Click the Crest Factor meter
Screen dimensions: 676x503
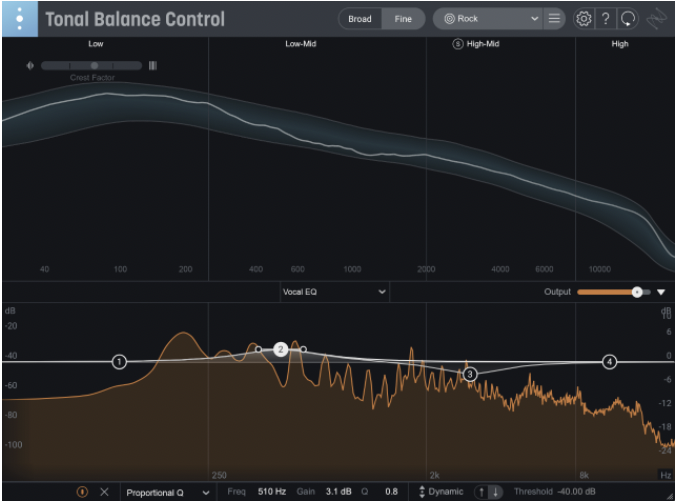tap(91, 66)
